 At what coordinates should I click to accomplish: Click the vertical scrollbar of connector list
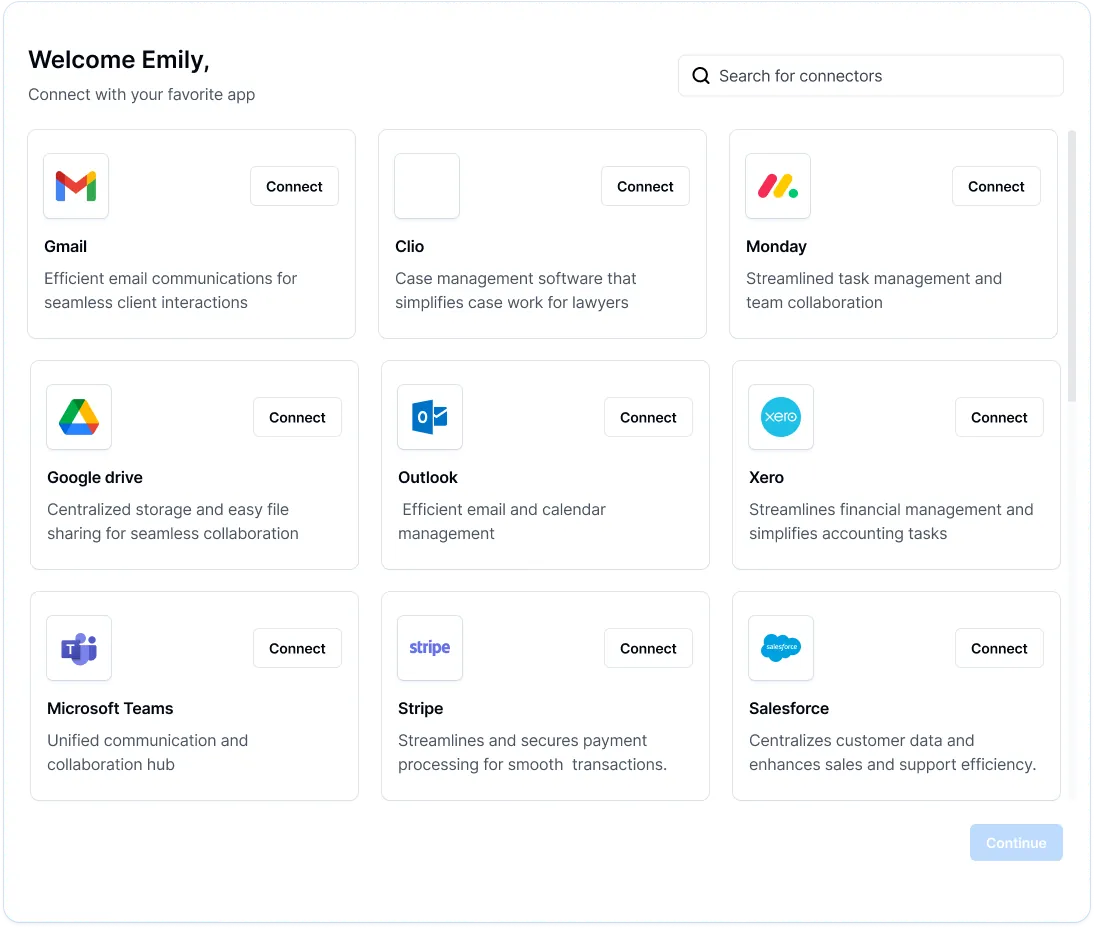(x=1072, y=265)
